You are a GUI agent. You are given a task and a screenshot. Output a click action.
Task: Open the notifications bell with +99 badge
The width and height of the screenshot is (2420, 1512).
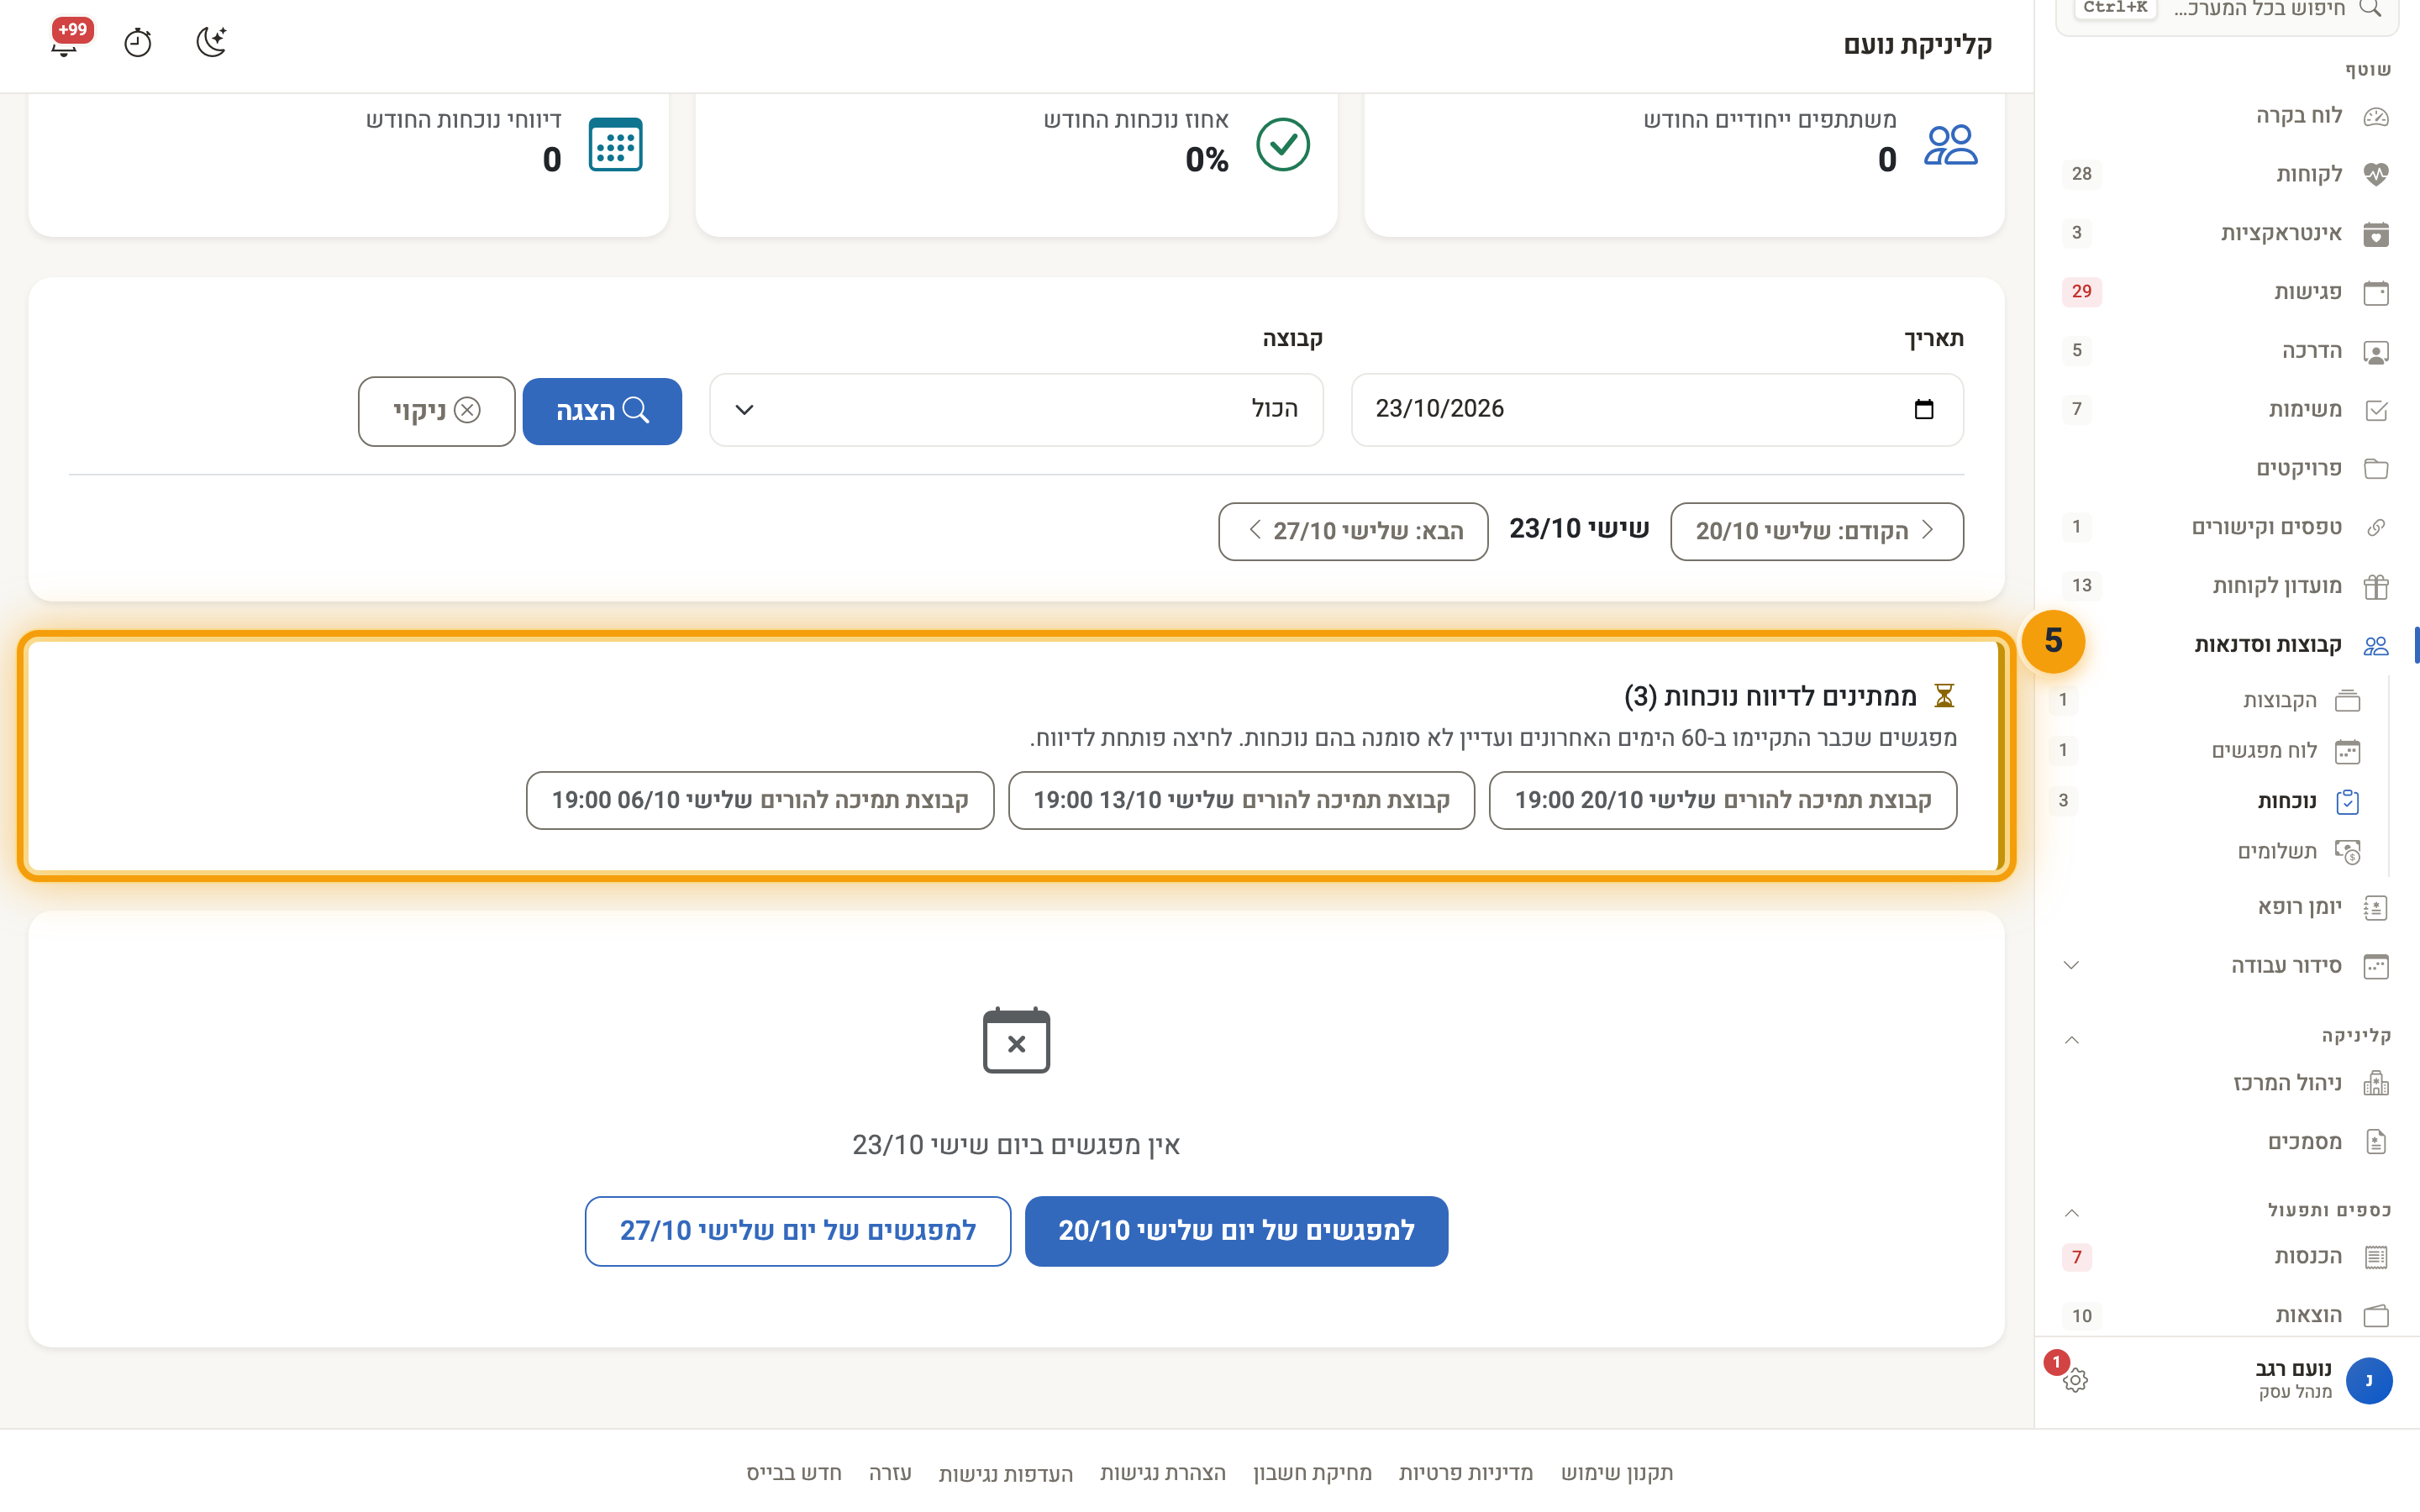click(66, 43)
